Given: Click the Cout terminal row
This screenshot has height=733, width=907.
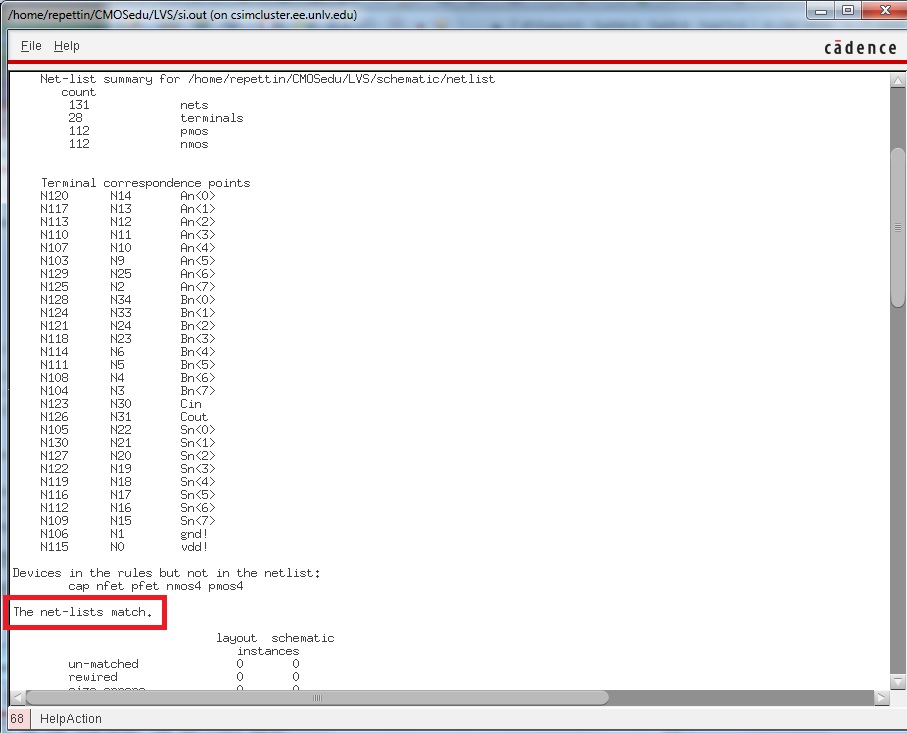Looking at the screenshot, I should point(193,417).
